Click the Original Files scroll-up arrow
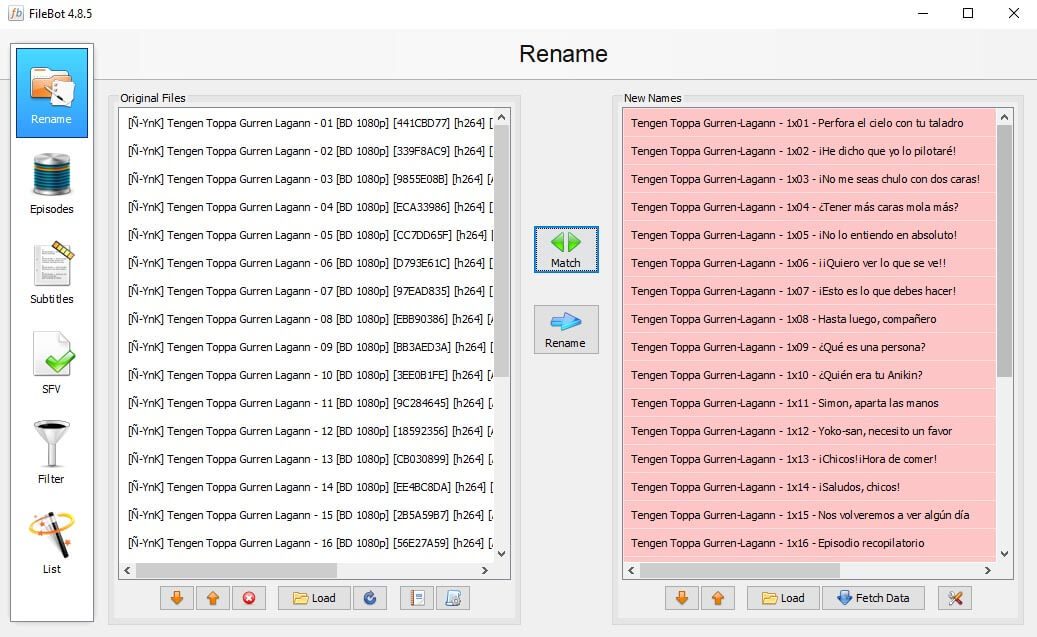The height and width of the screenshot is (637, 1037). [x=502, y=118]
